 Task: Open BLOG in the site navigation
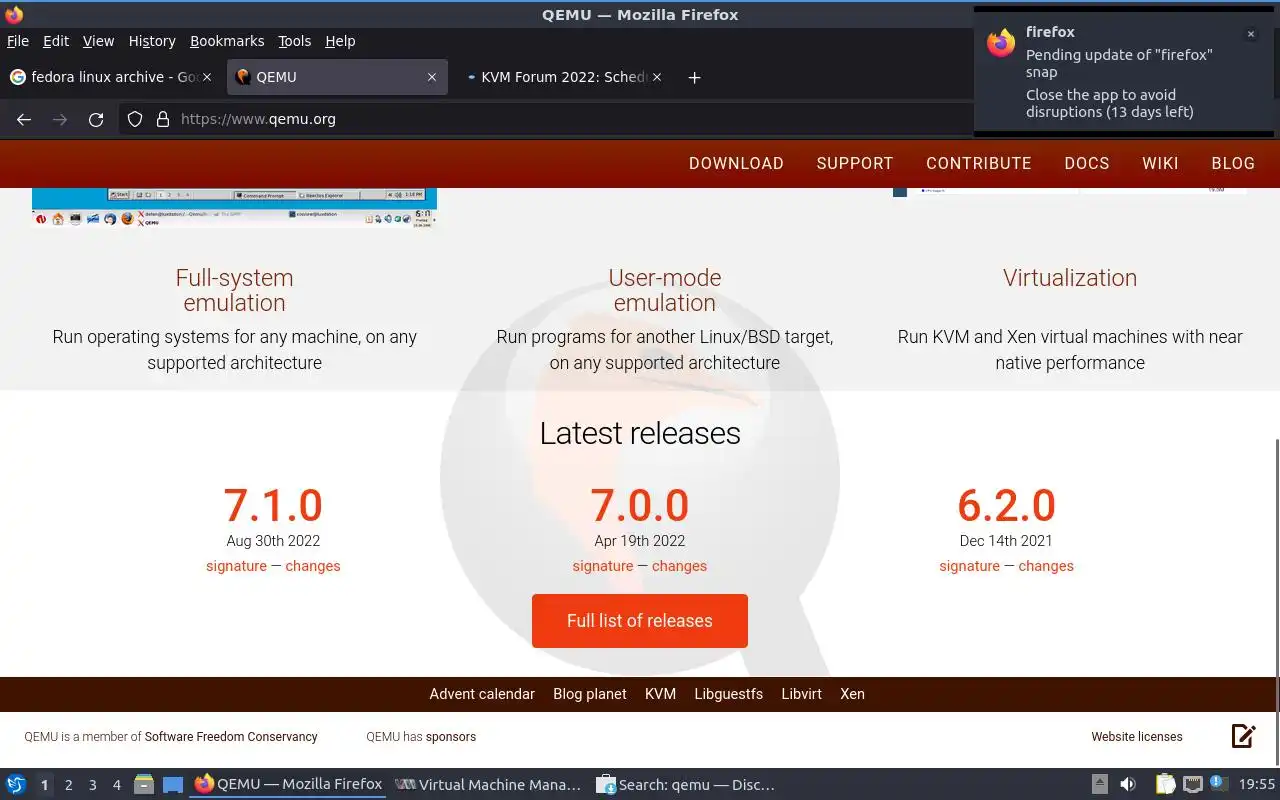[1233, 163]
